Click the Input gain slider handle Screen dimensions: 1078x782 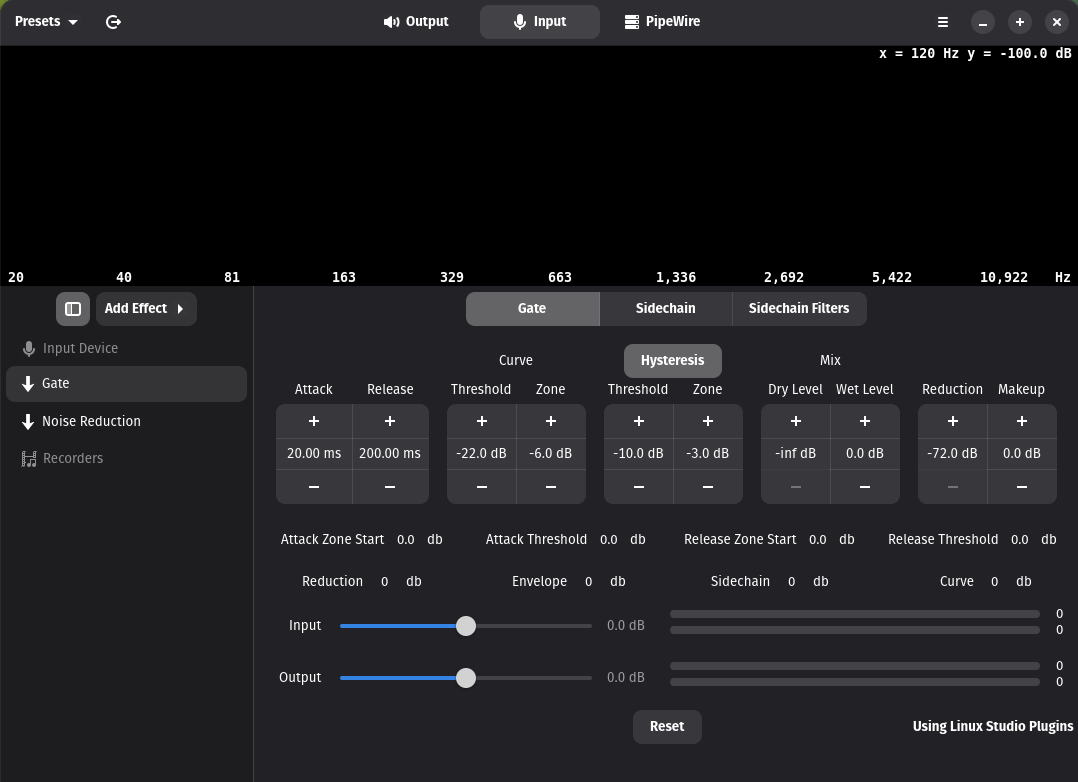click(x=466, y=626)
